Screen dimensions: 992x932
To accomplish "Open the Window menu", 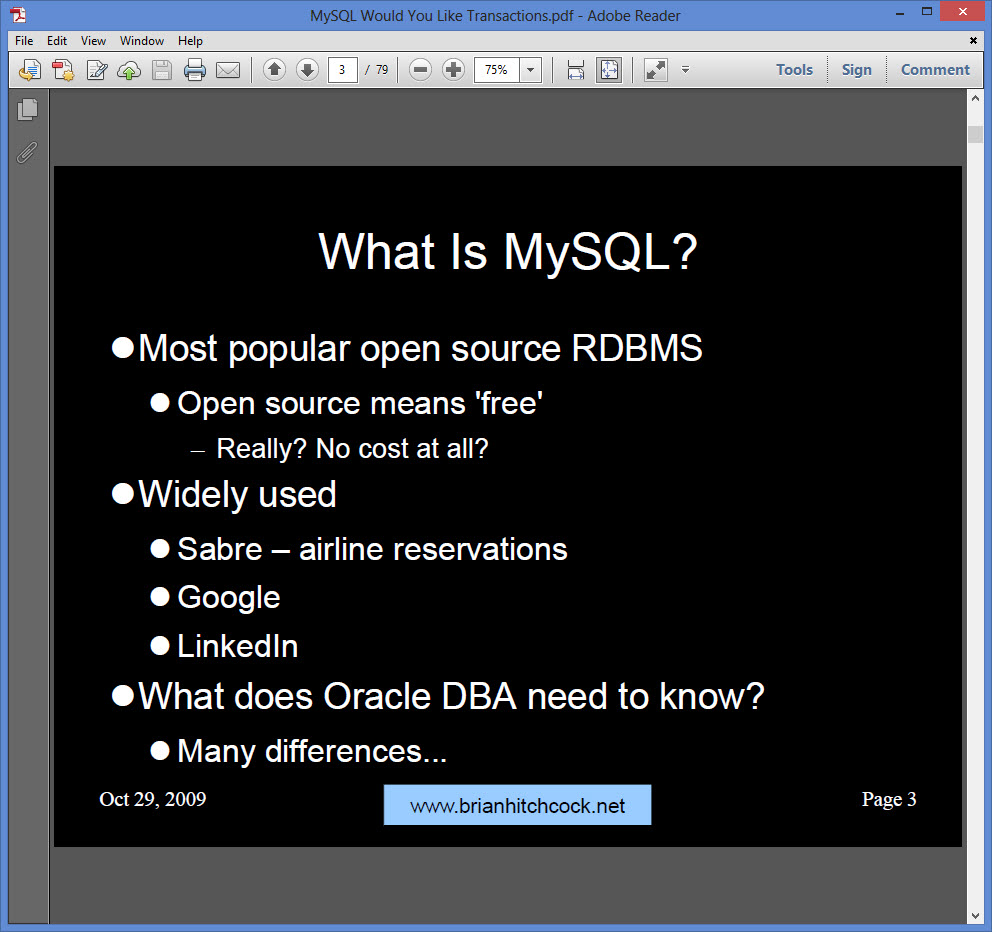I will [141, 41].
